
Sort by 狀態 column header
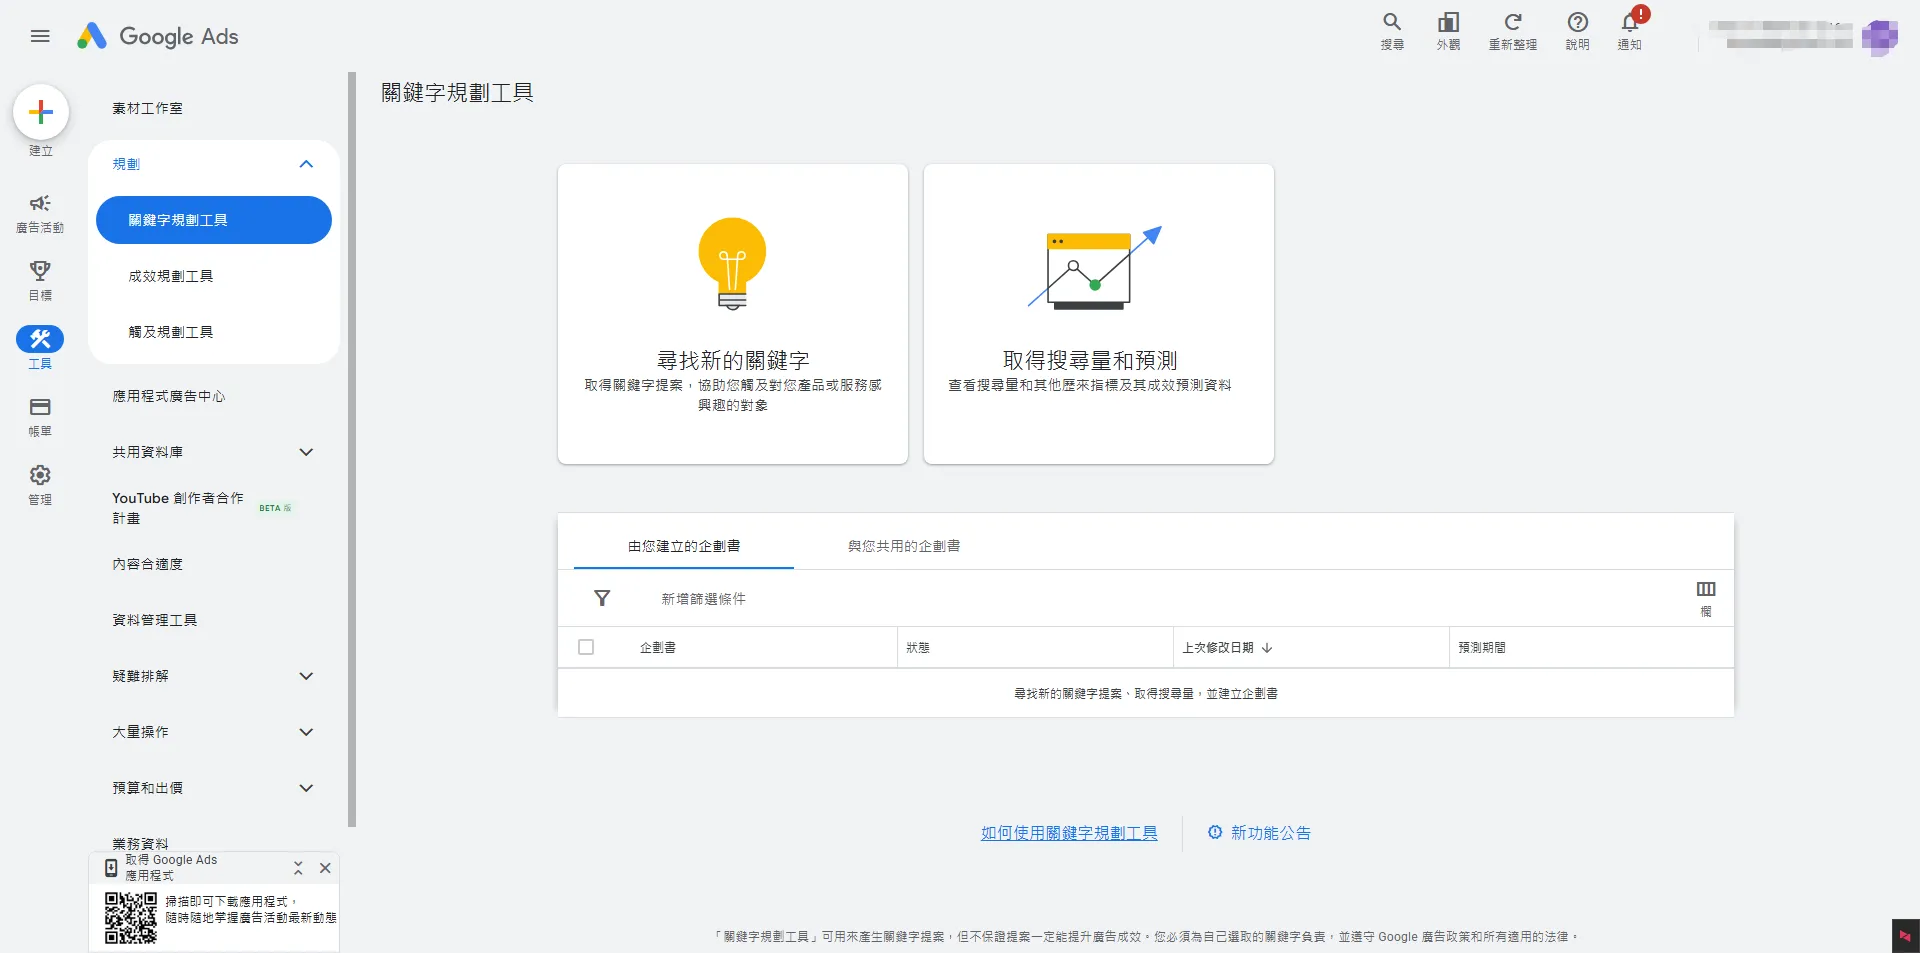pyautogui.click(x=918, y=648)
